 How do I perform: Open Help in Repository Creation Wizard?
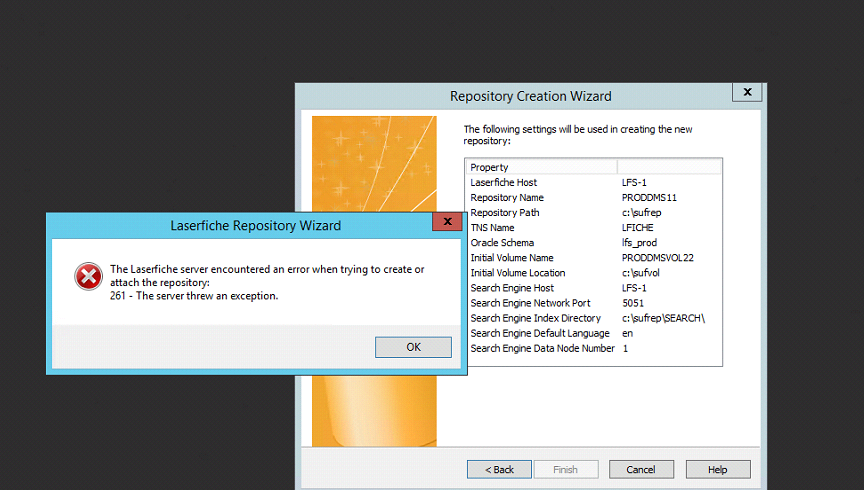[717, 470]
